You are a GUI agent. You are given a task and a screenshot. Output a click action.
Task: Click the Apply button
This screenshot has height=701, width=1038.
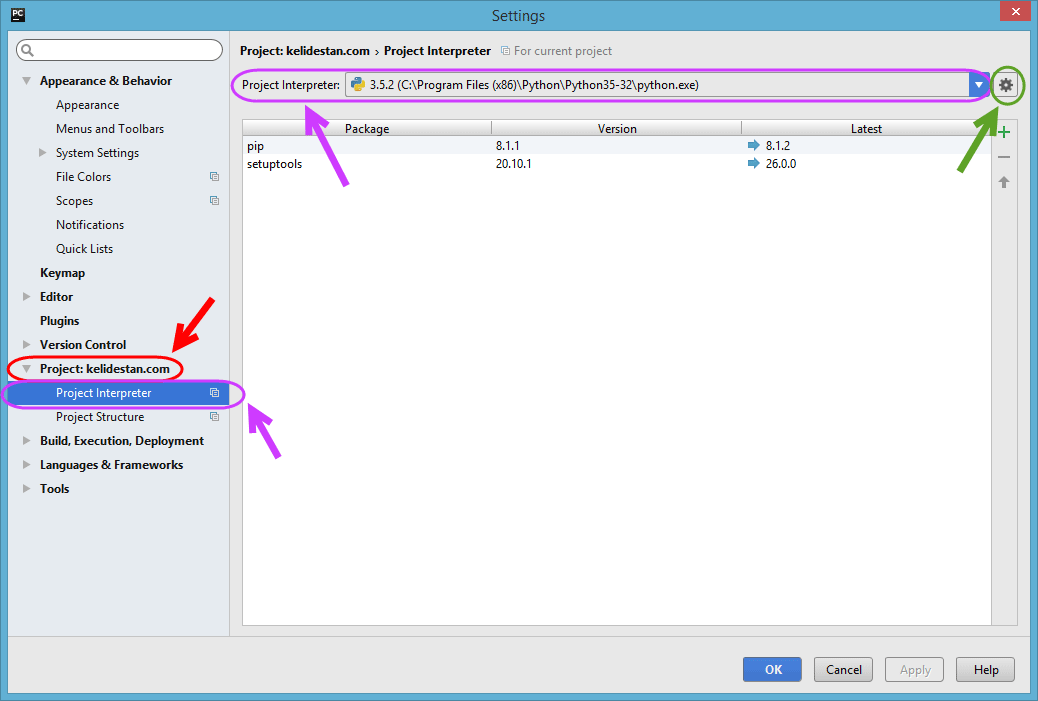(914, 669)
